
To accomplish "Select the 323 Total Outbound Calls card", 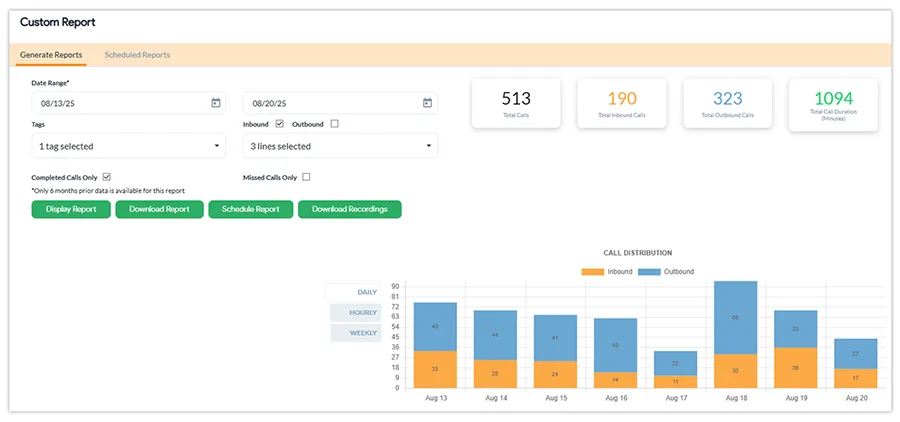I will click(x=728, y=103).
